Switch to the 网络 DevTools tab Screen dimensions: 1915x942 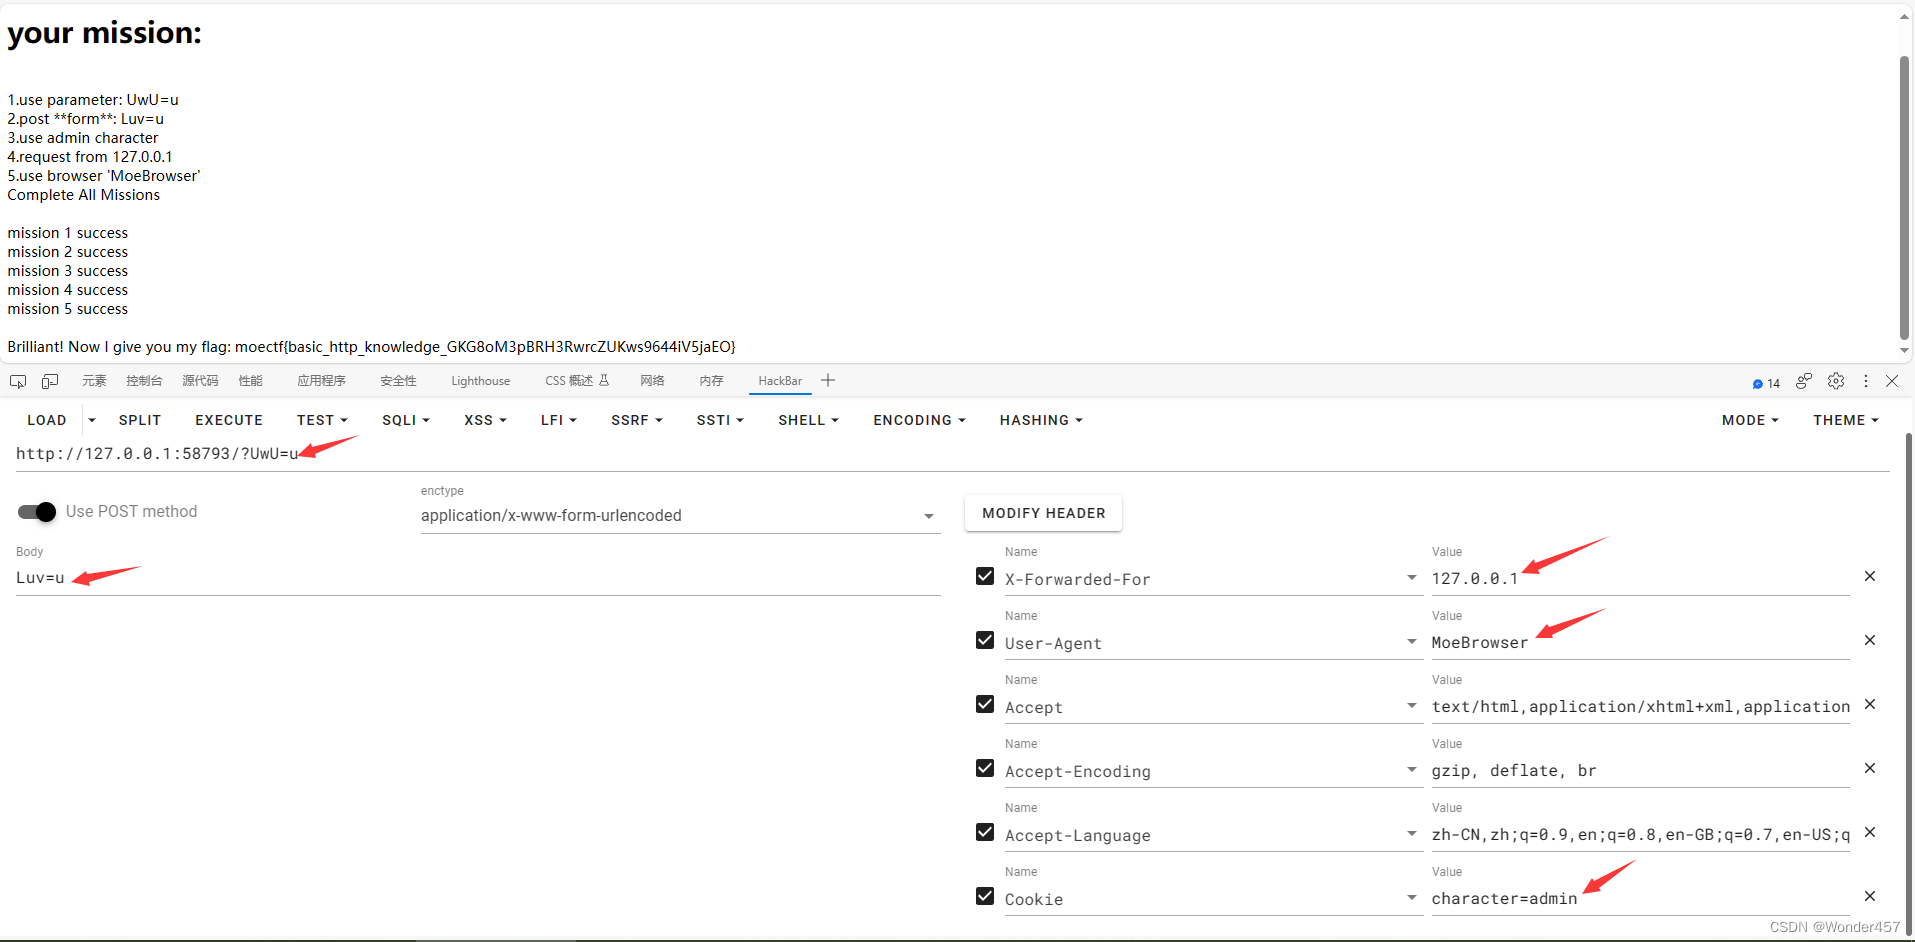pyautogui.click(x=651, y=381)
